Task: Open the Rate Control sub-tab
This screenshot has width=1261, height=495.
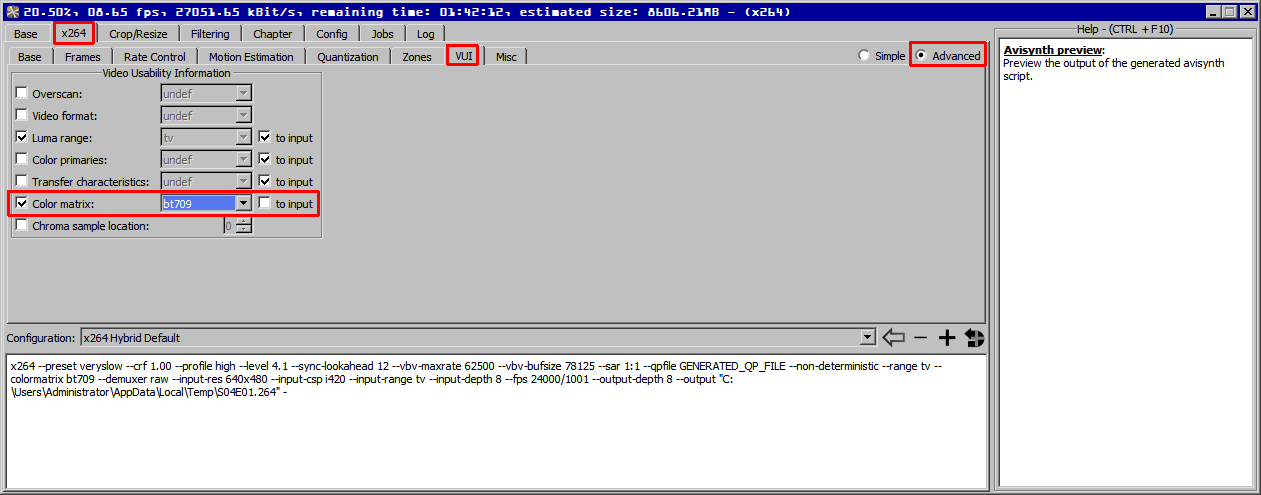Action: 154,56
